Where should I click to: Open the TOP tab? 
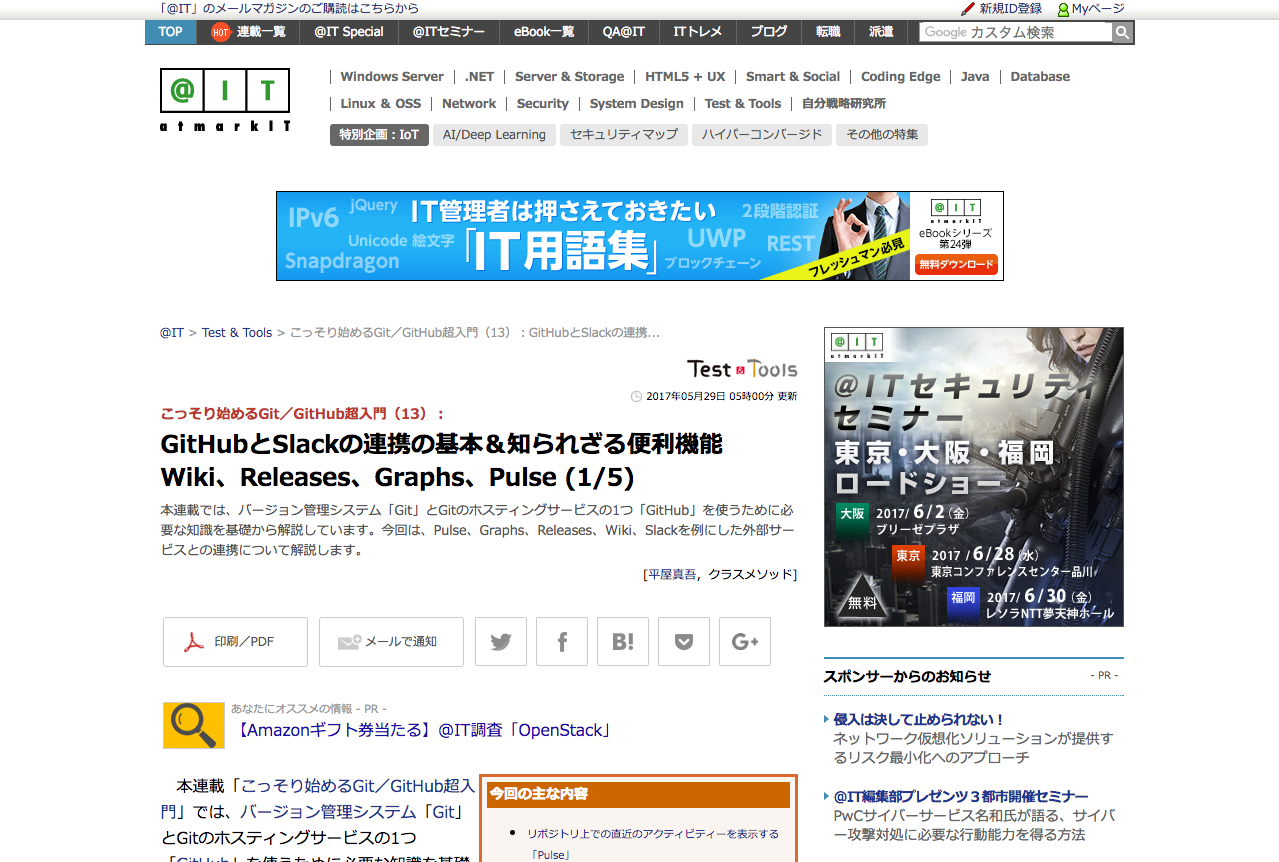tap(171, 32)
